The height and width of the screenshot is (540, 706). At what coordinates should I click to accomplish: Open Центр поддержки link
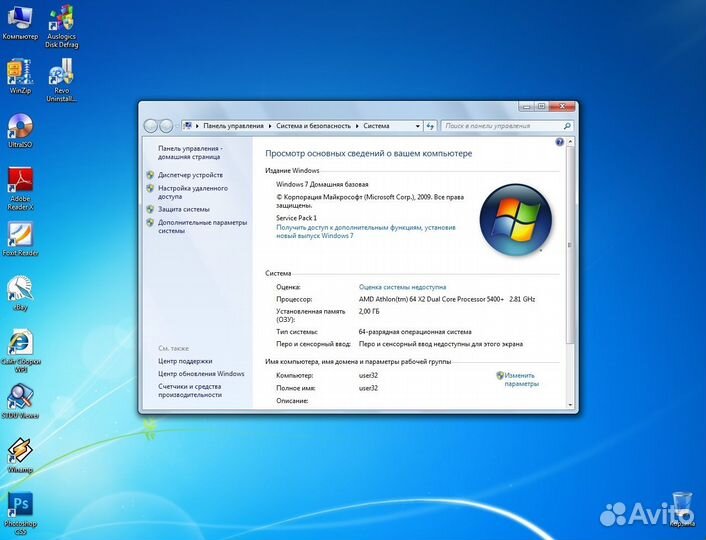[x=185, y=361]
